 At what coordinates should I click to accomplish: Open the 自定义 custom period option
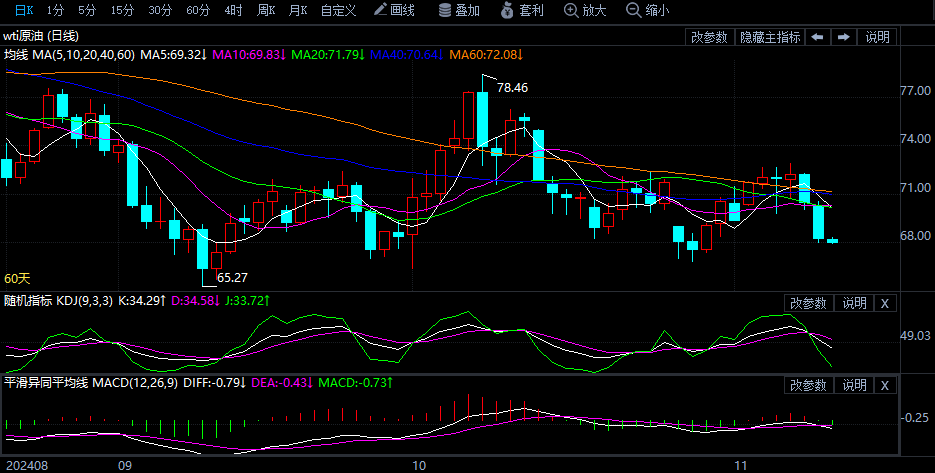coord(338,10)
